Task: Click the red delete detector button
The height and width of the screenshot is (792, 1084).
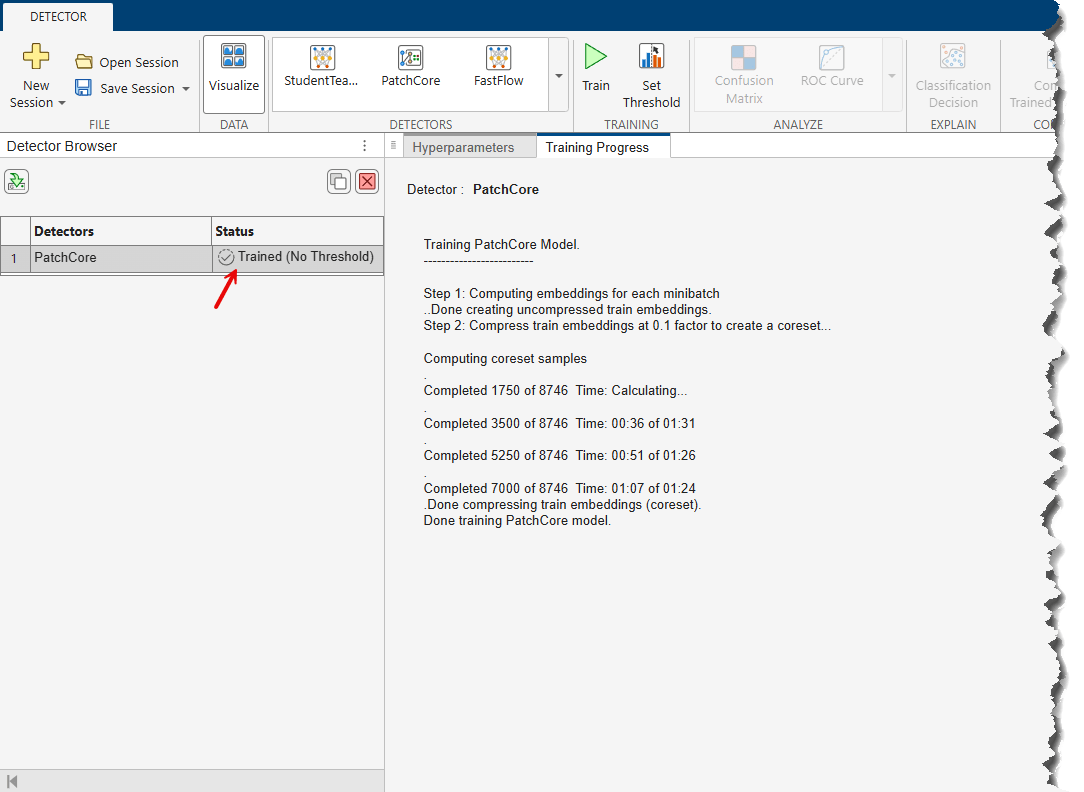Action: click(367, 182)
